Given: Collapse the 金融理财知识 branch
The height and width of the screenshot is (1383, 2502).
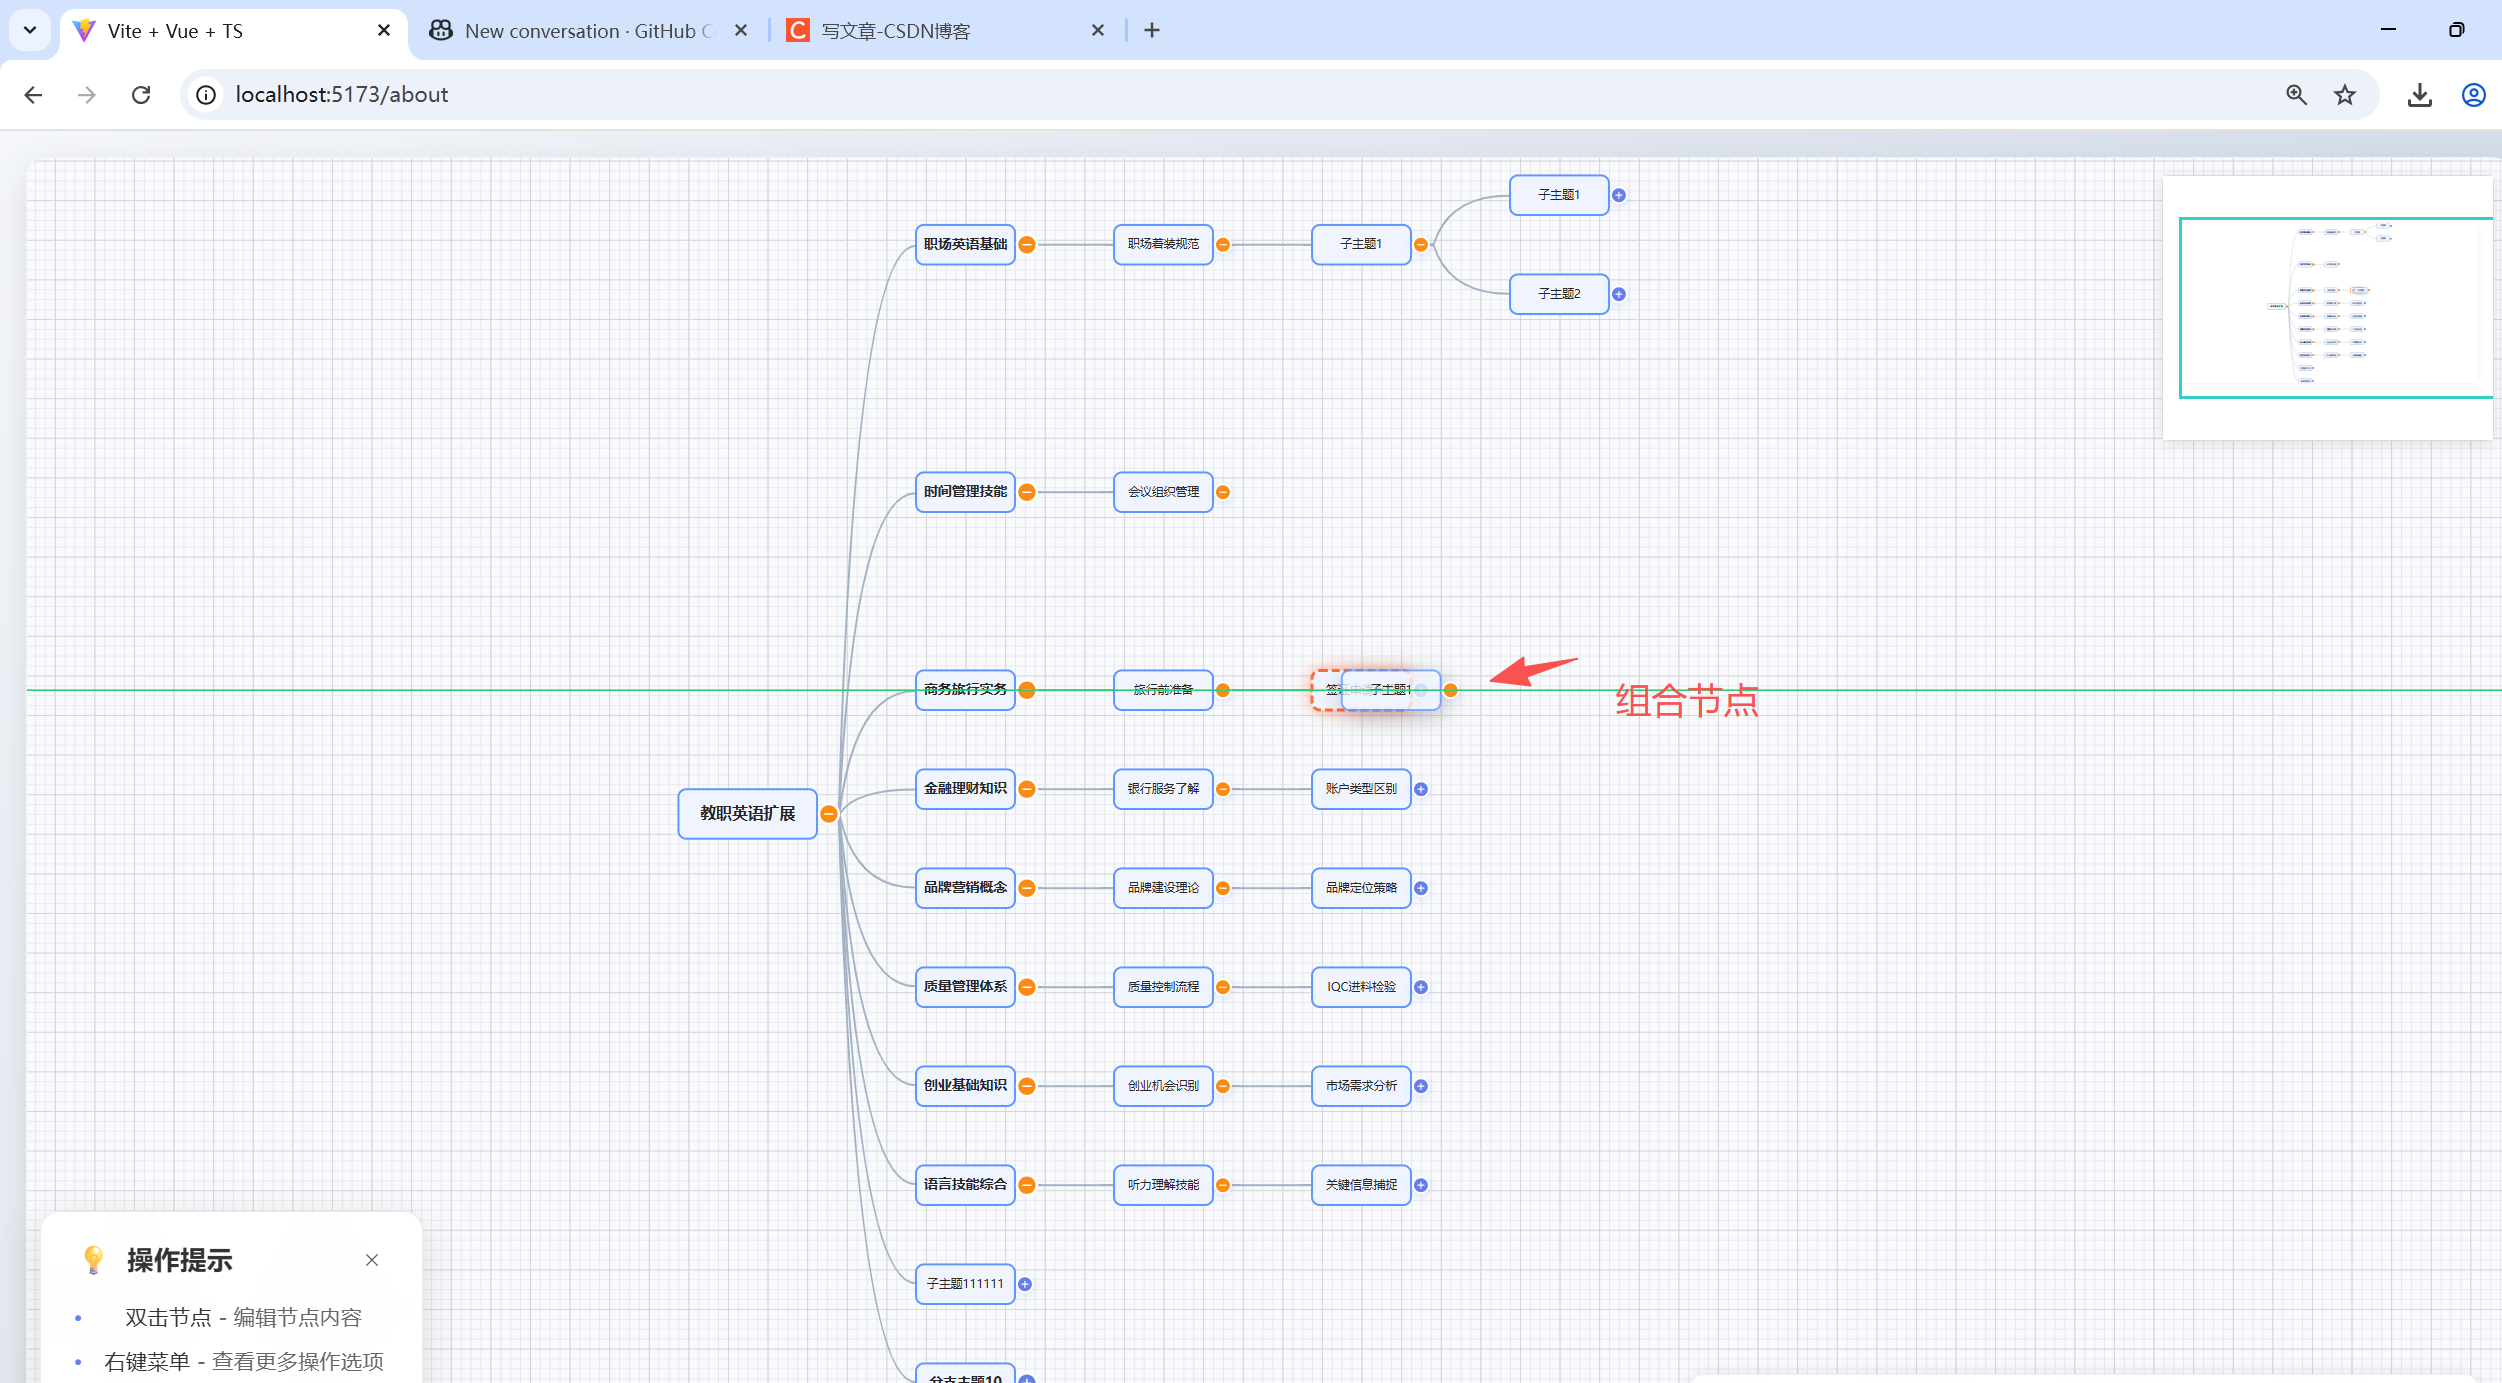Looking at the screenshot, I should (1027, 789).
